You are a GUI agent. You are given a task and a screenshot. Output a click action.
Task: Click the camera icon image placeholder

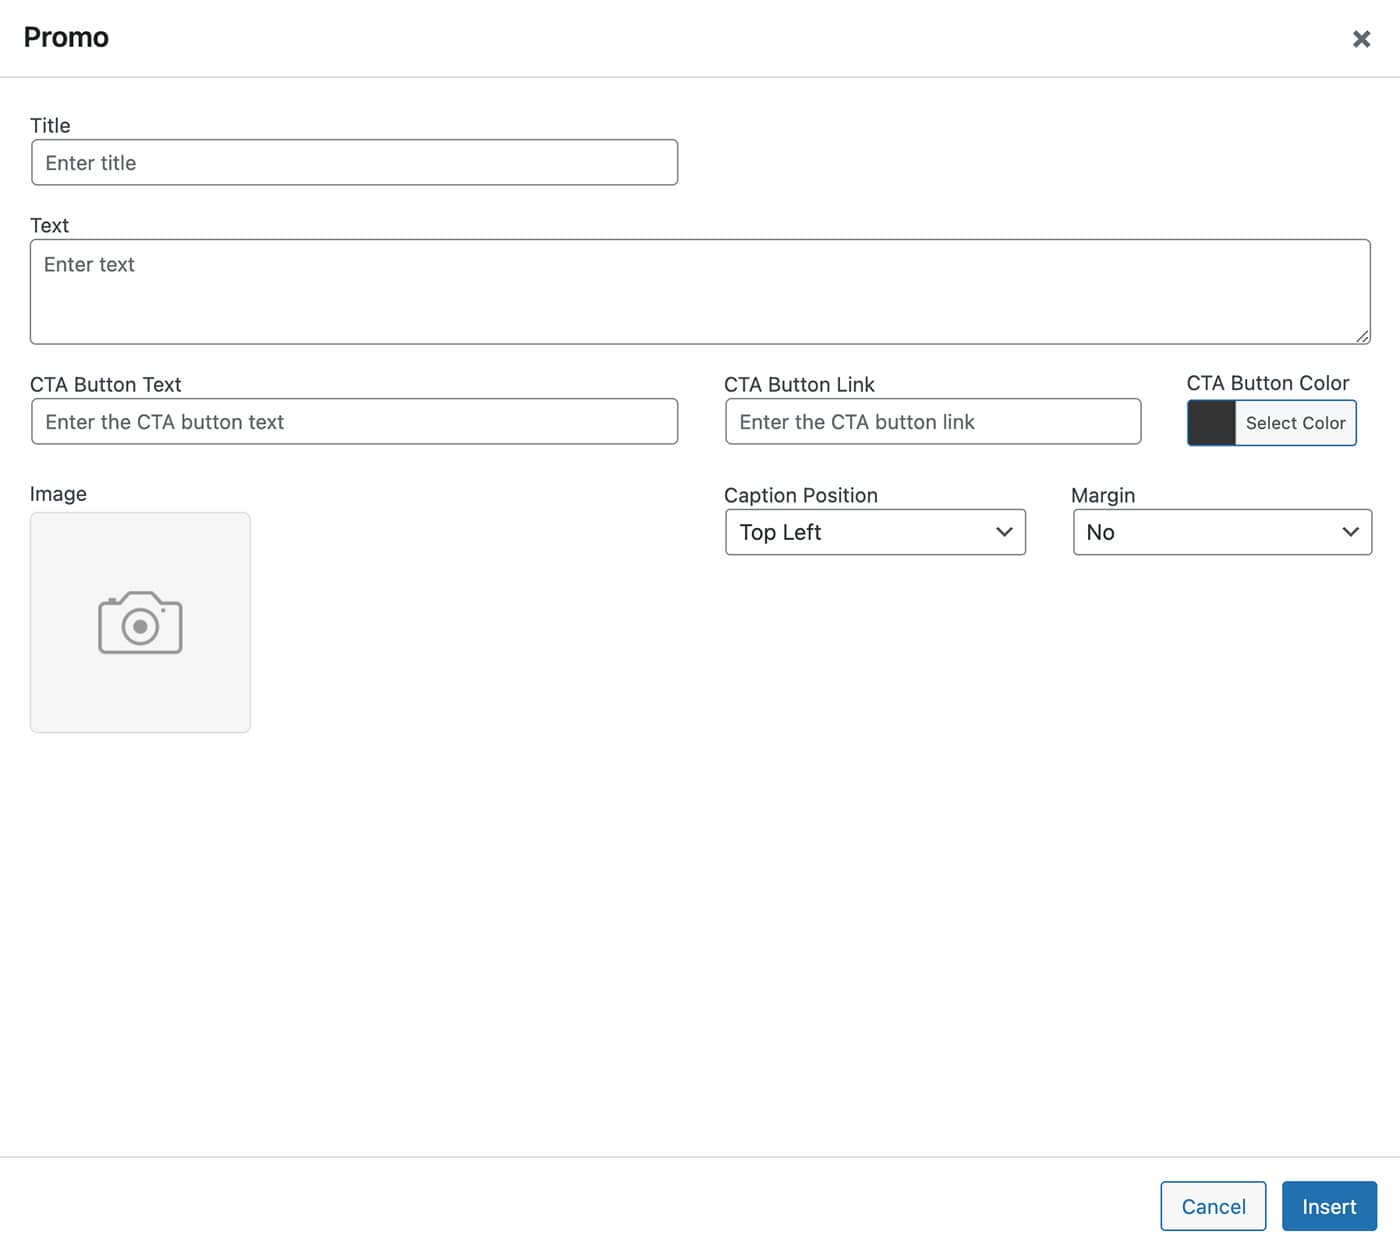pos(140,622)
